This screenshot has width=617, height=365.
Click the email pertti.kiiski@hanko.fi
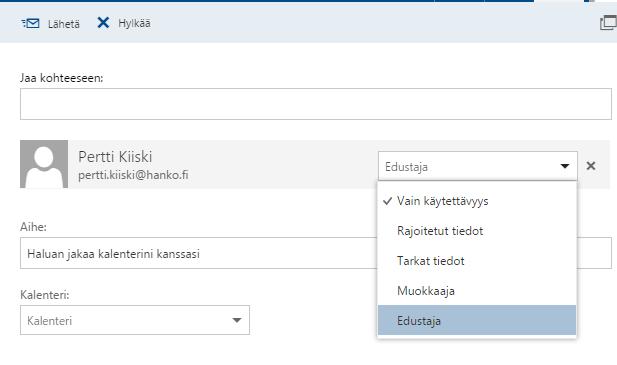coord(133,175)
